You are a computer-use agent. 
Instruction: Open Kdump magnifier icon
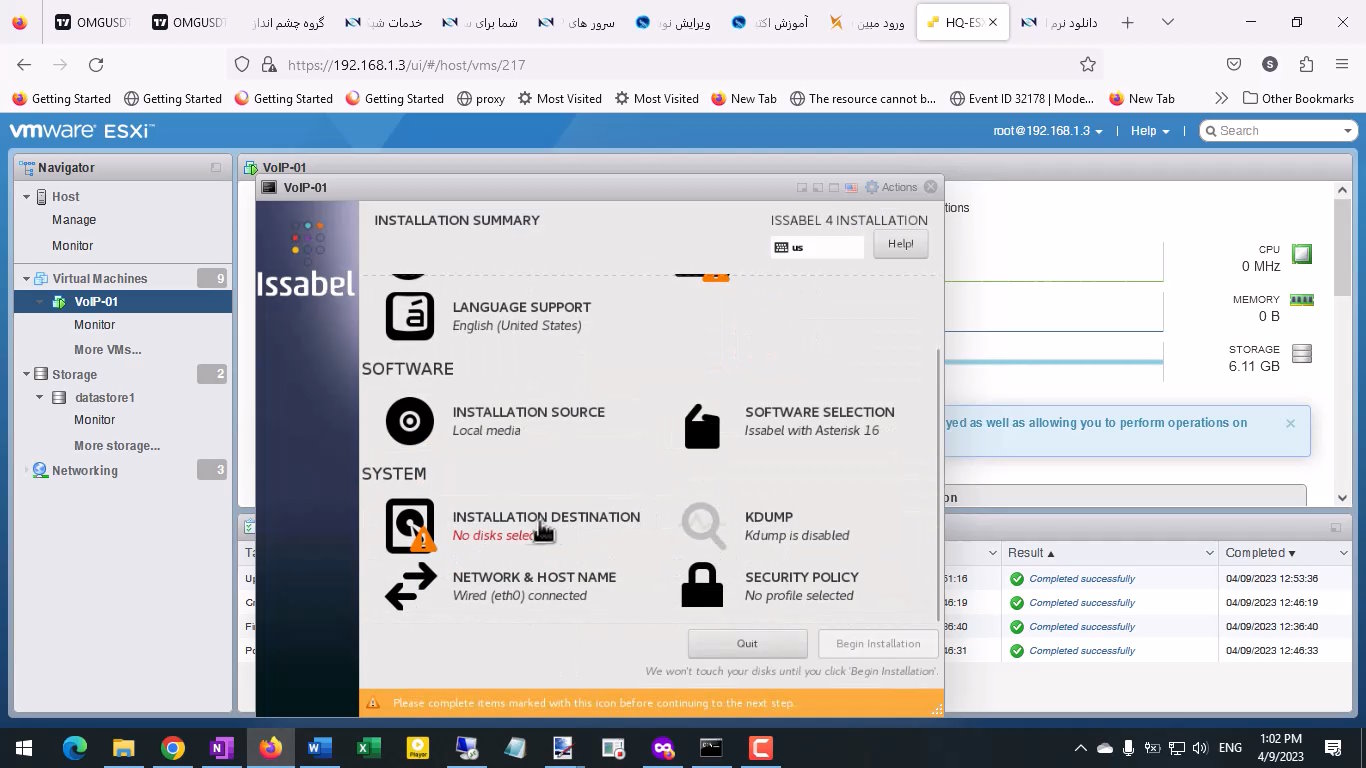point(703,526)
